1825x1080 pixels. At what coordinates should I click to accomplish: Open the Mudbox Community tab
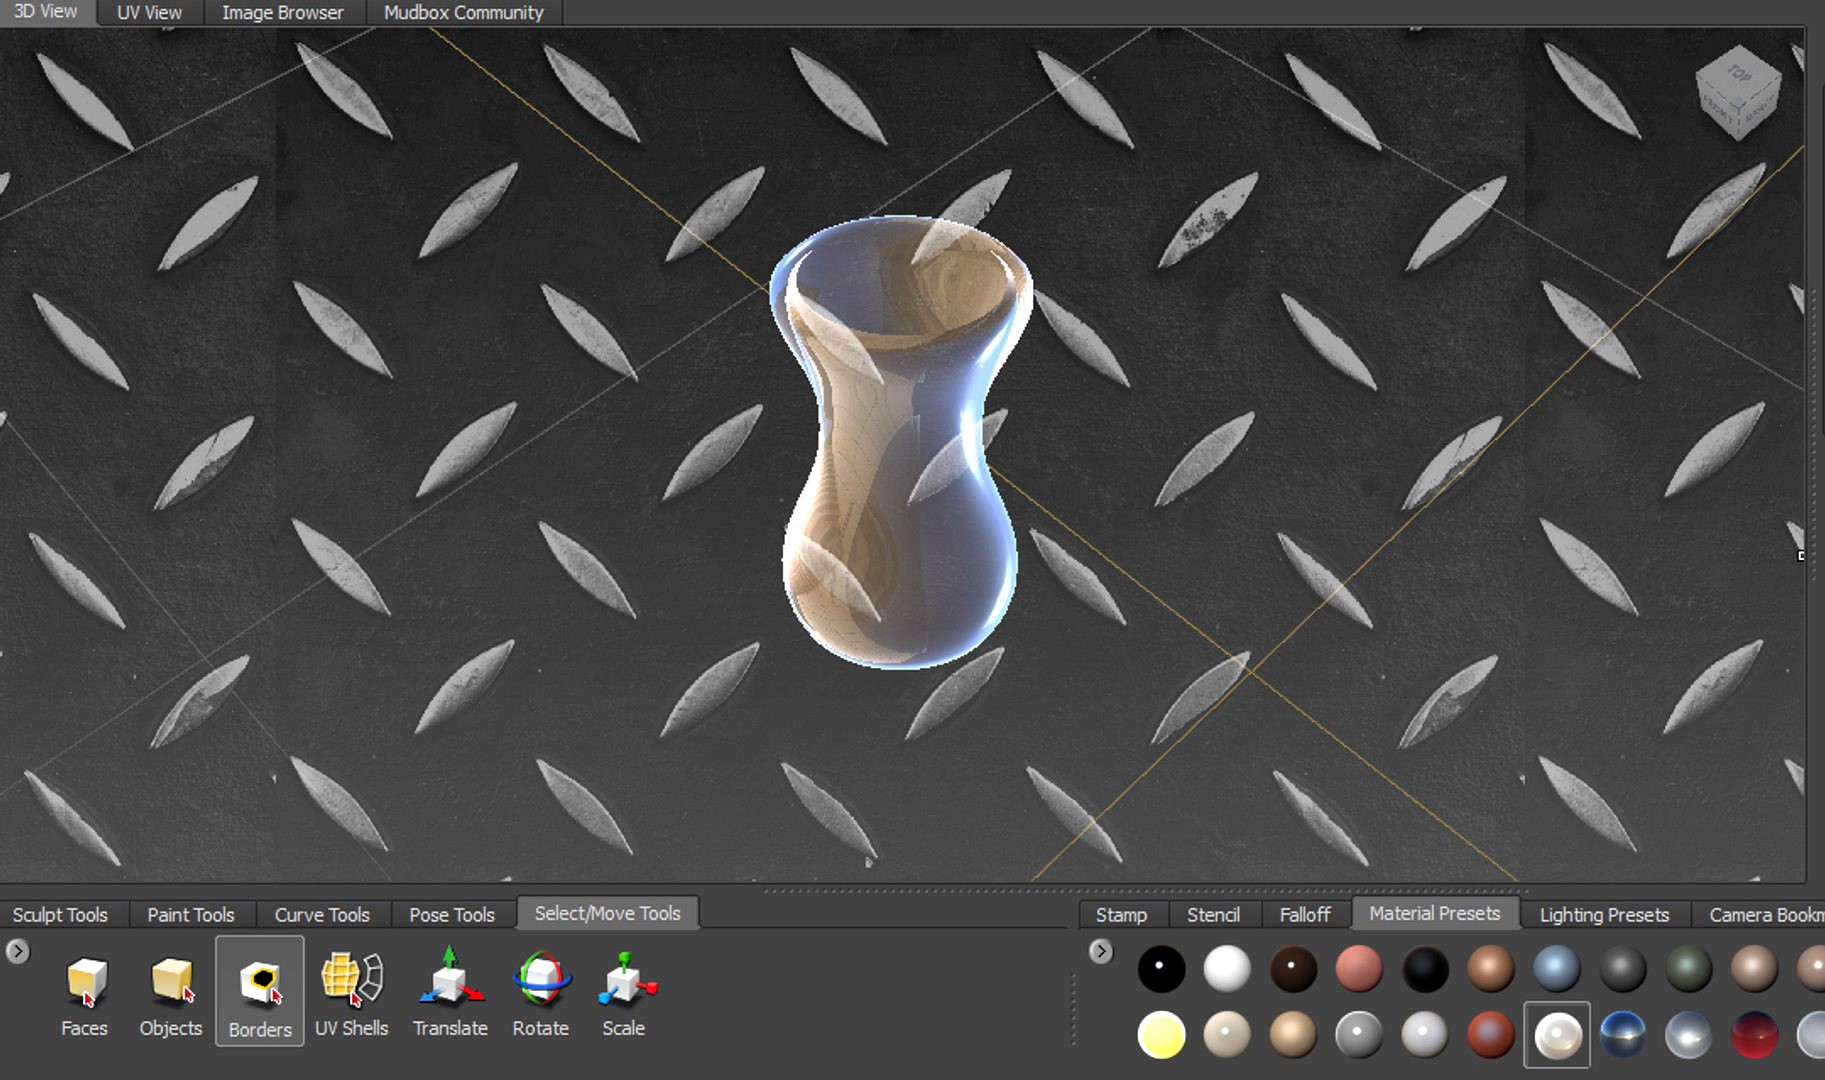tap(464, 13)
